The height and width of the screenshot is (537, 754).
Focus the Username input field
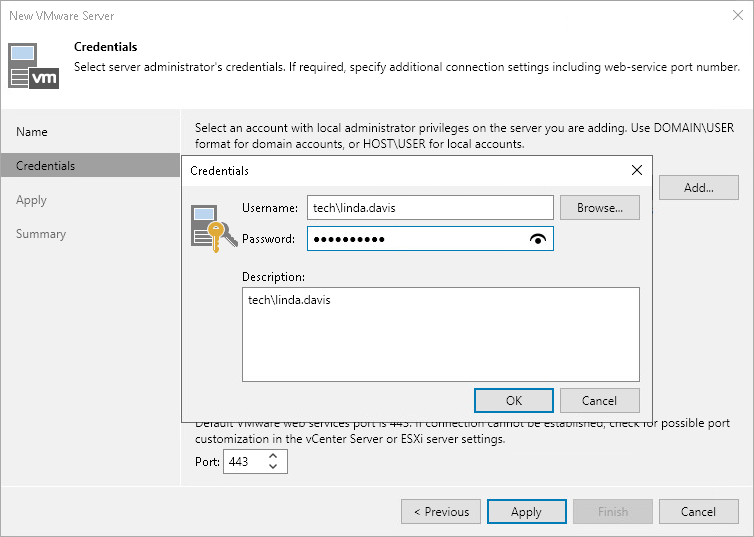point(430,208)
